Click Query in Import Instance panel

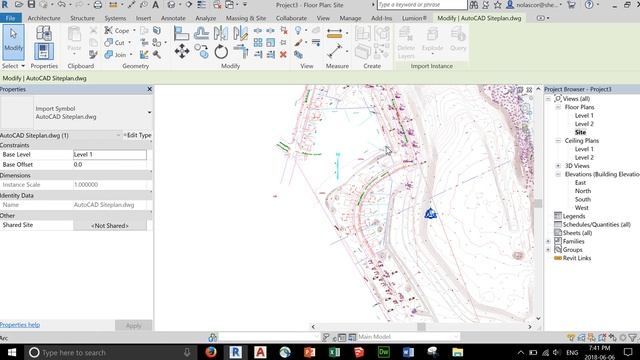458,39
